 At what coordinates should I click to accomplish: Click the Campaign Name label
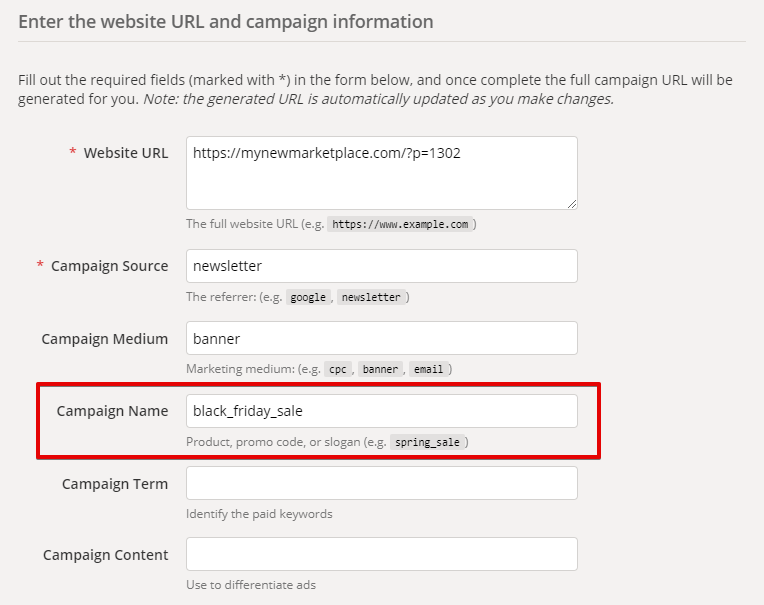112,411
